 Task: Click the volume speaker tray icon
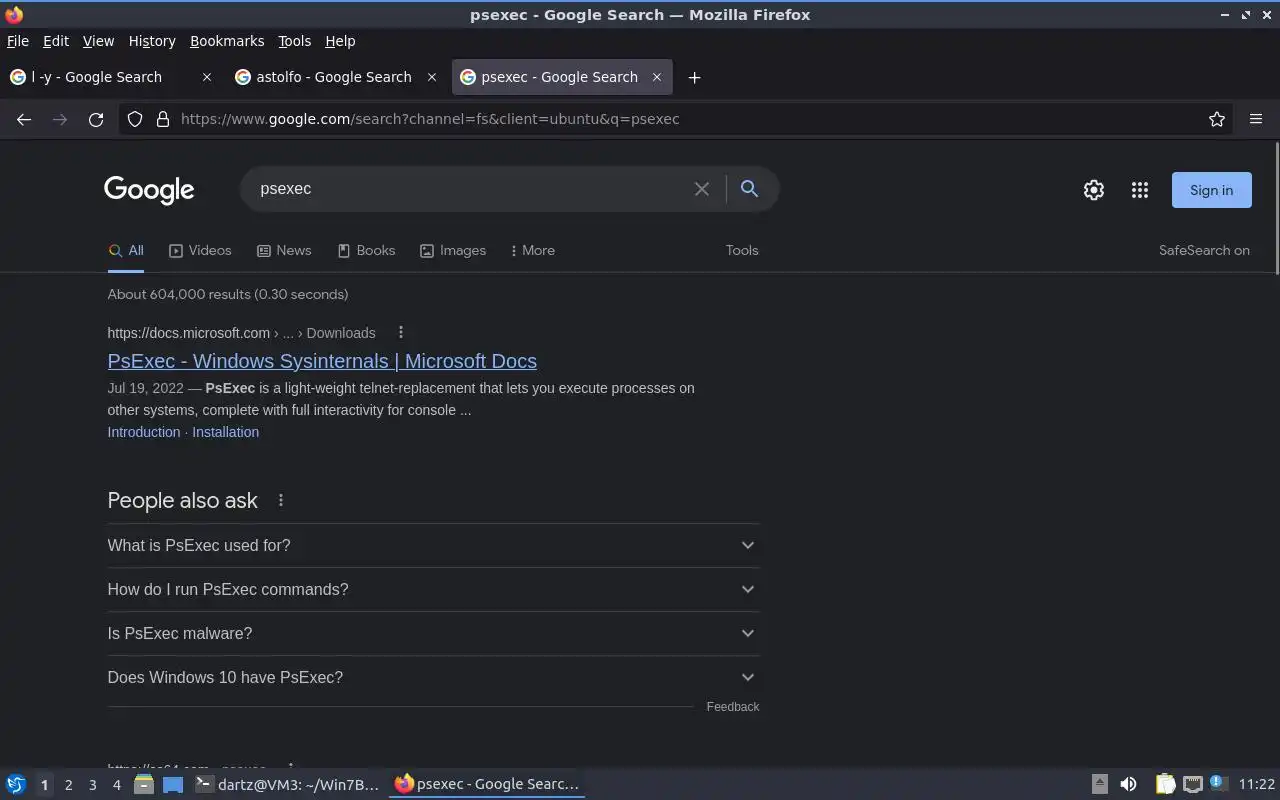1128,784
